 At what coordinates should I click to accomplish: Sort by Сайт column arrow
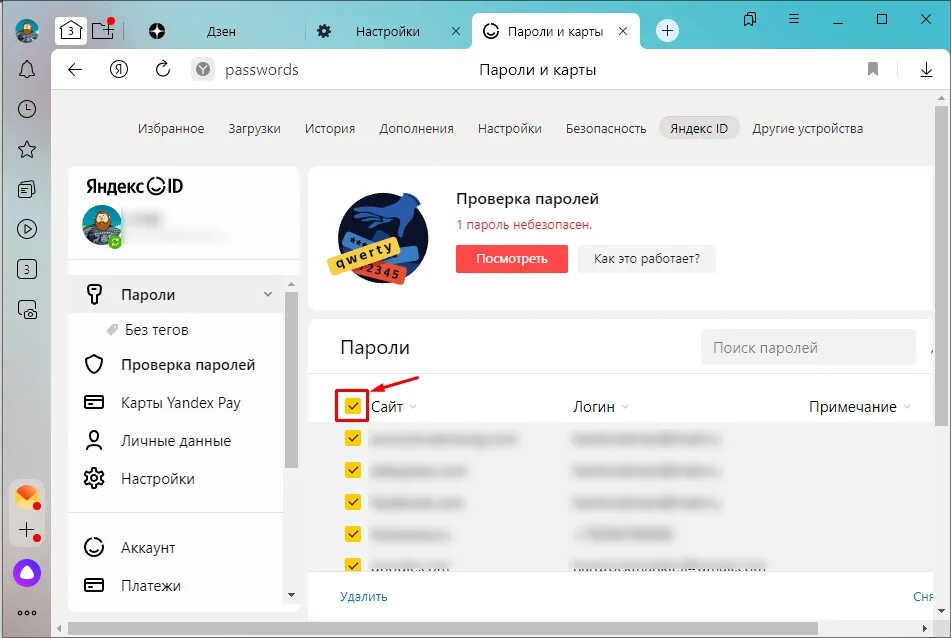(x=412, y=407)
